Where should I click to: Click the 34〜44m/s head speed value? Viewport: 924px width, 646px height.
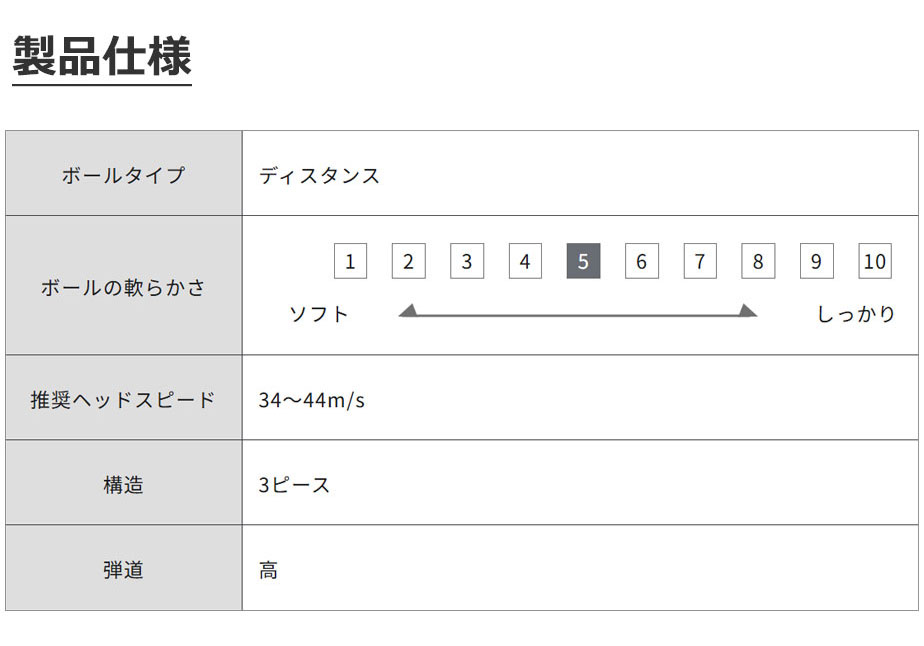[x=312, y=400]
